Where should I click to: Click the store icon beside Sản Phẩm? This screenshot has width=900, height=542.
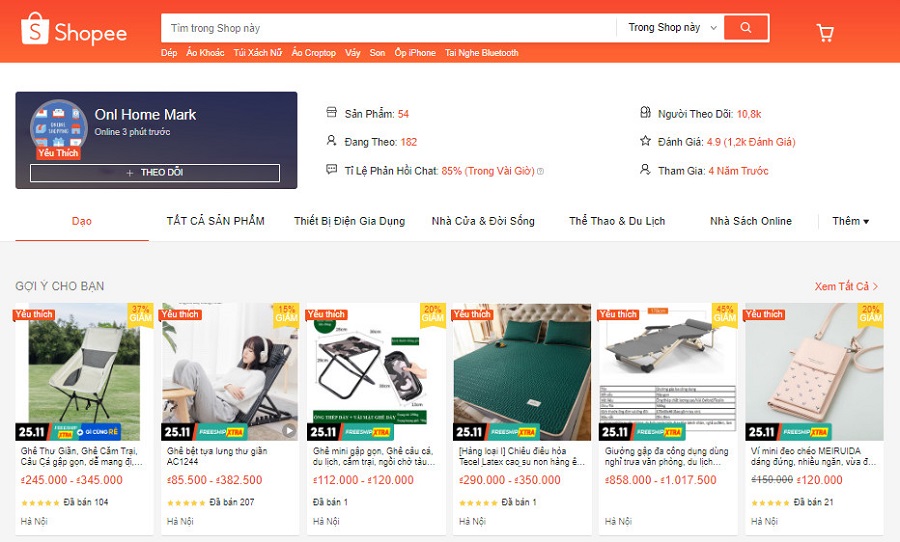(x=331, y=112)
